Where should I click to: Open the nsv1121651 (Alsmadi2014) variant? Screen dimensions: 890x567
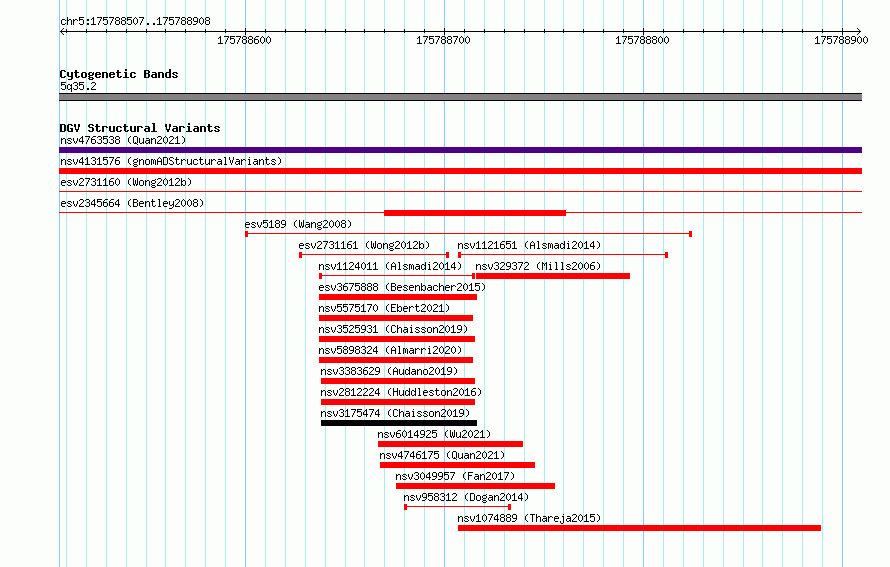(x=529, y=245)
